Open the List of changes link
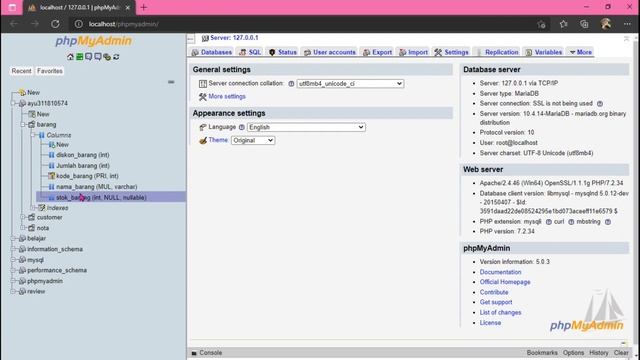This screenshot has width=640, height=360. [x=500, y=312]
